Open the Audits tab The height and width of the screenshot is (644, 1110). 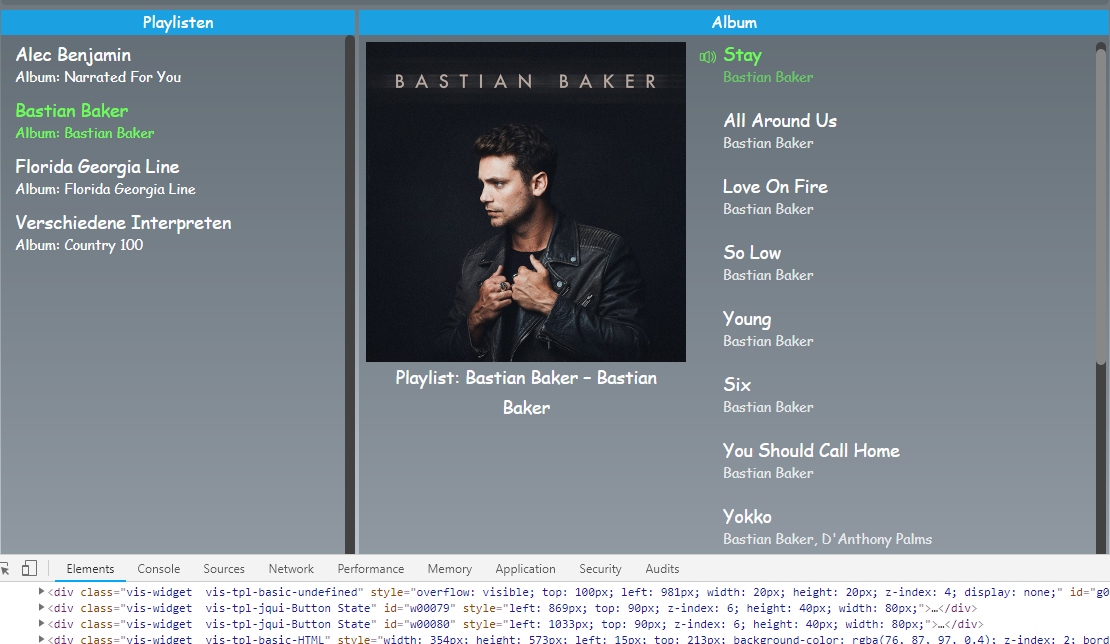point(662,568)
